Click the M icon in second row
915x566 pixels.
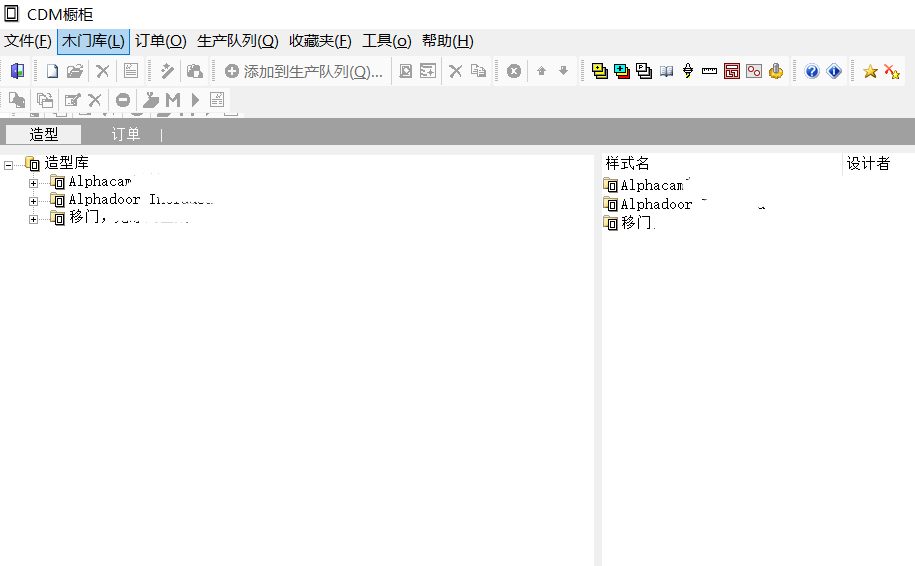(x=173, y=100)
